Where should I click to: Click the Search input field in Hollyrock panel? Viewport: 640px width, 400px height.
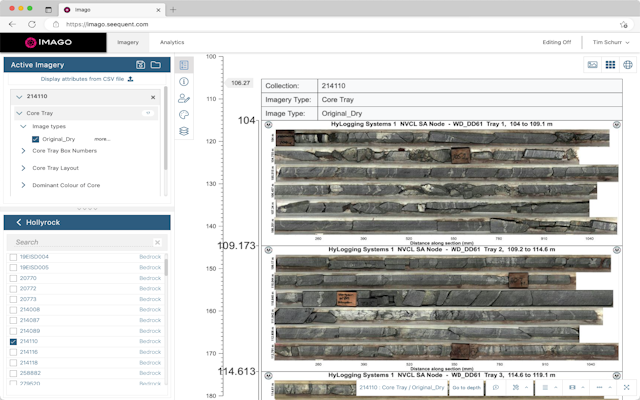point(80,242)
